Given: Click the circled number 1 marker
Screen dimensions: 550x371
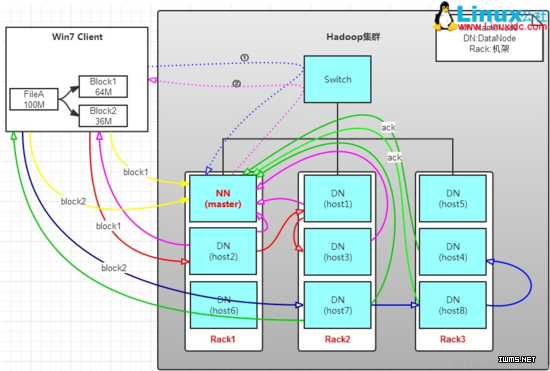Looking at the screenshot, I should pyautogui.click(x=245, y=57).
